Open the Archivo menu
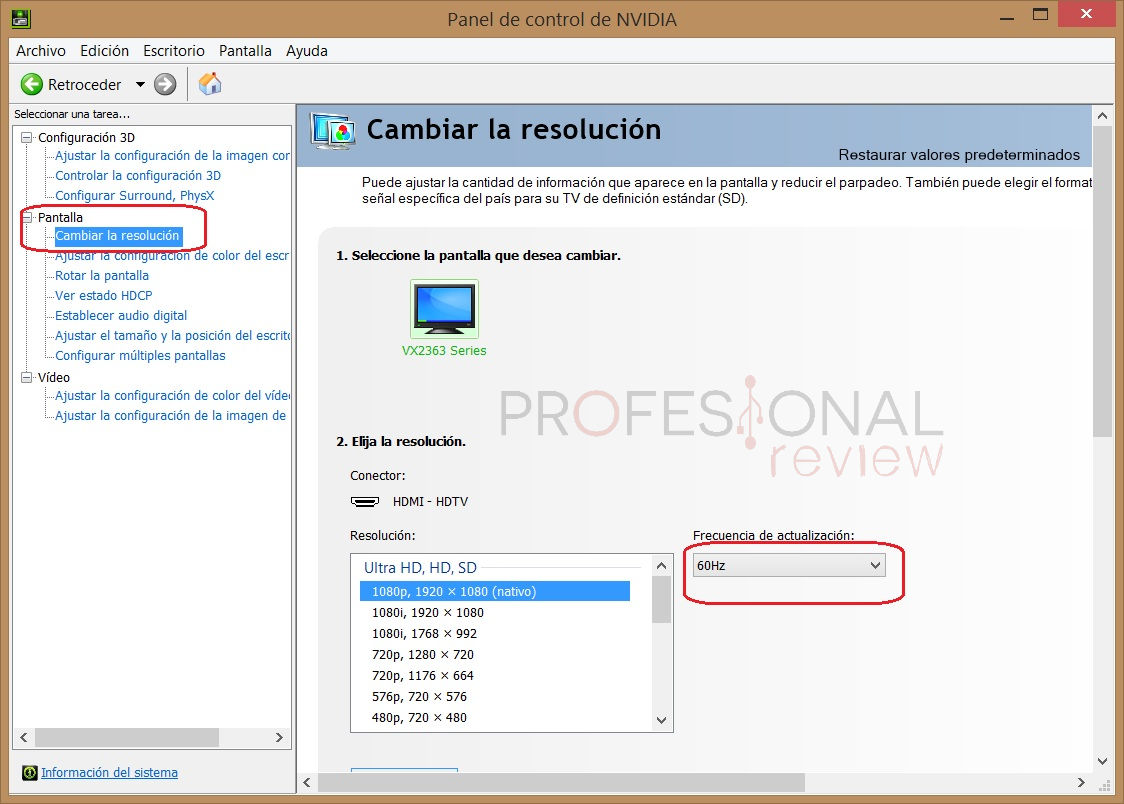 pos(41,50)
